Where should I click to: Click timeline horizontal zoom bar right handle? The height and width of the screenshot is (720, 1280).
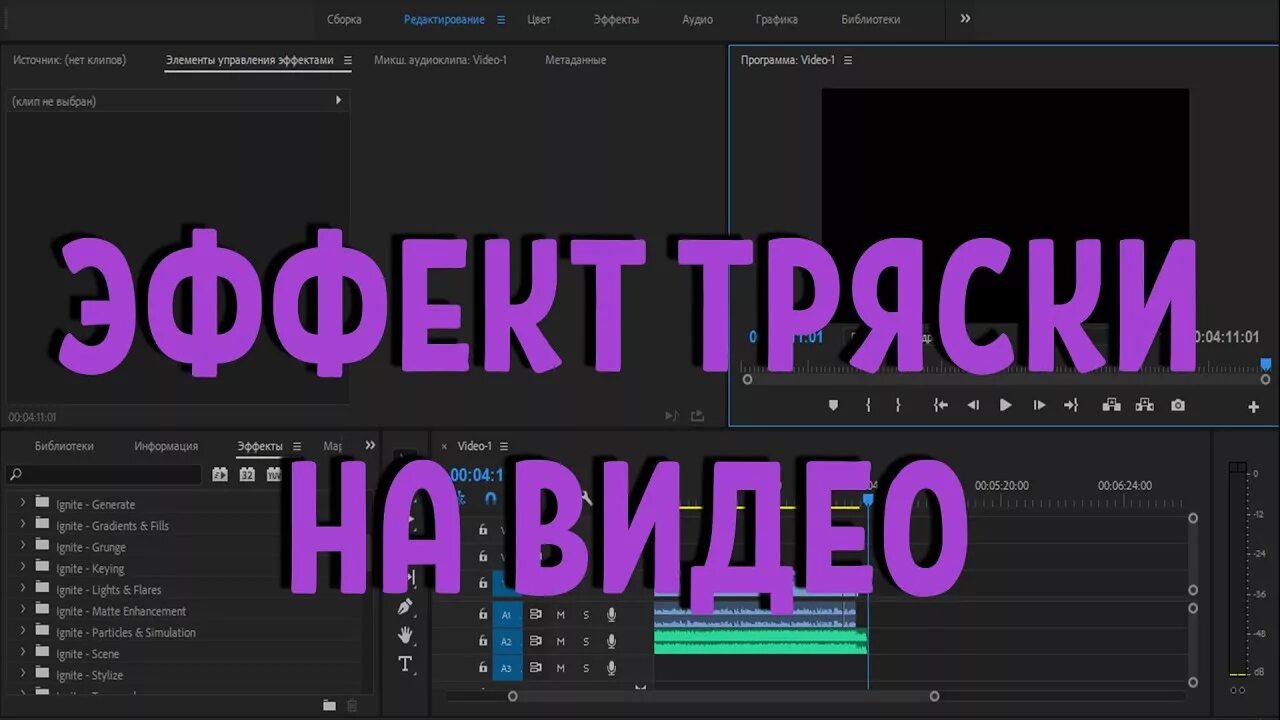[x=934, y=696]
